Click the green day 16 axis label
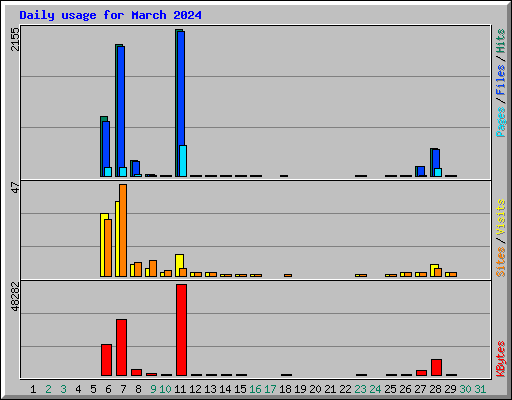The image size is (512, 400). pyautogui.click(x=255, y=389)
